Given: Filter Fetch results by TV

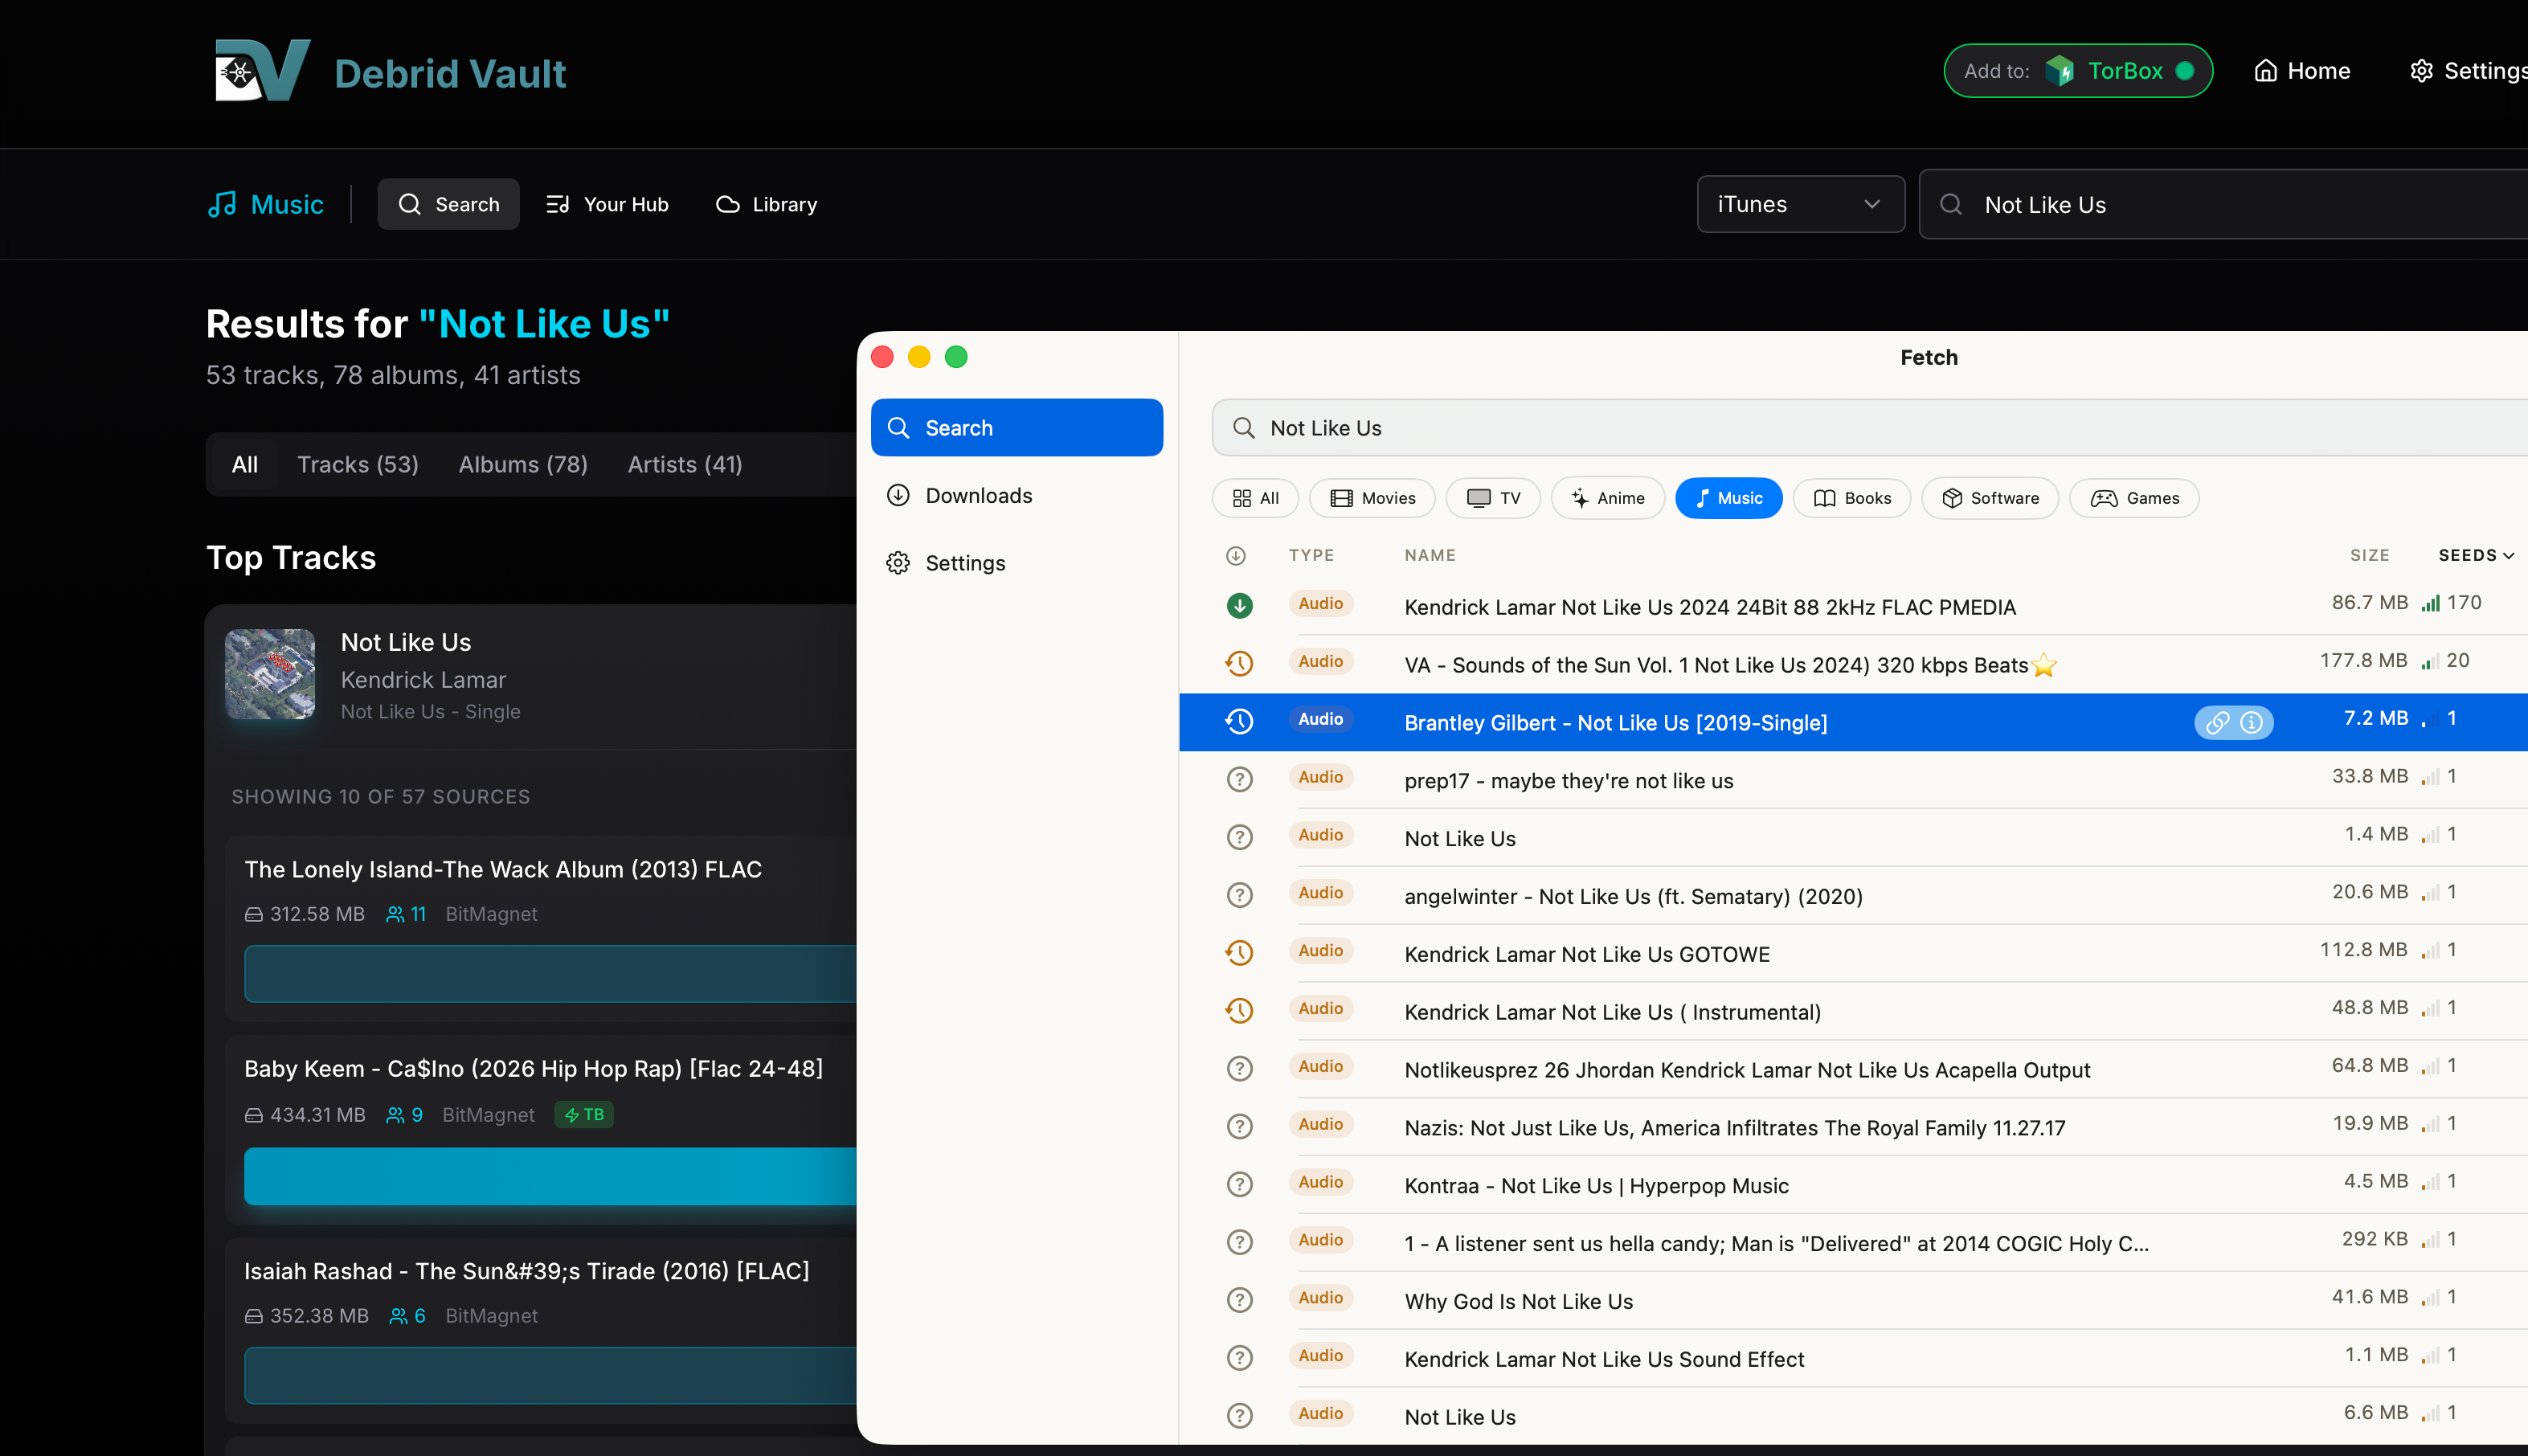Looking at the screenshot, I should 1493,498.
